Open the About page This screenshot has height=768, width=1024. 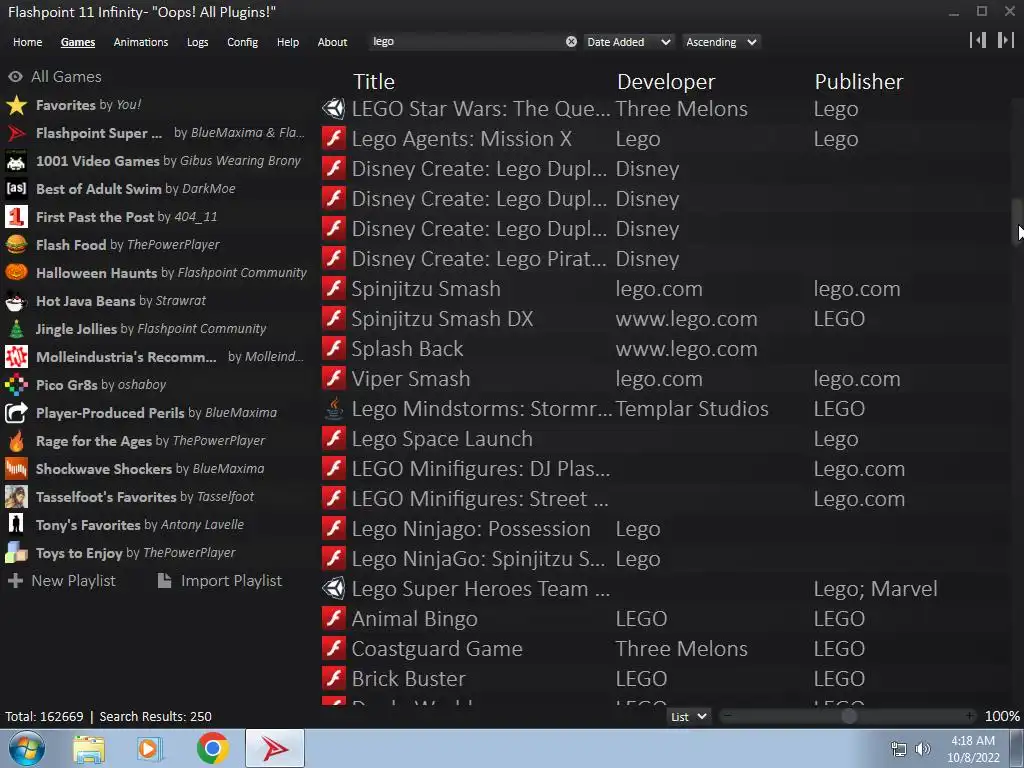point(332,42)
